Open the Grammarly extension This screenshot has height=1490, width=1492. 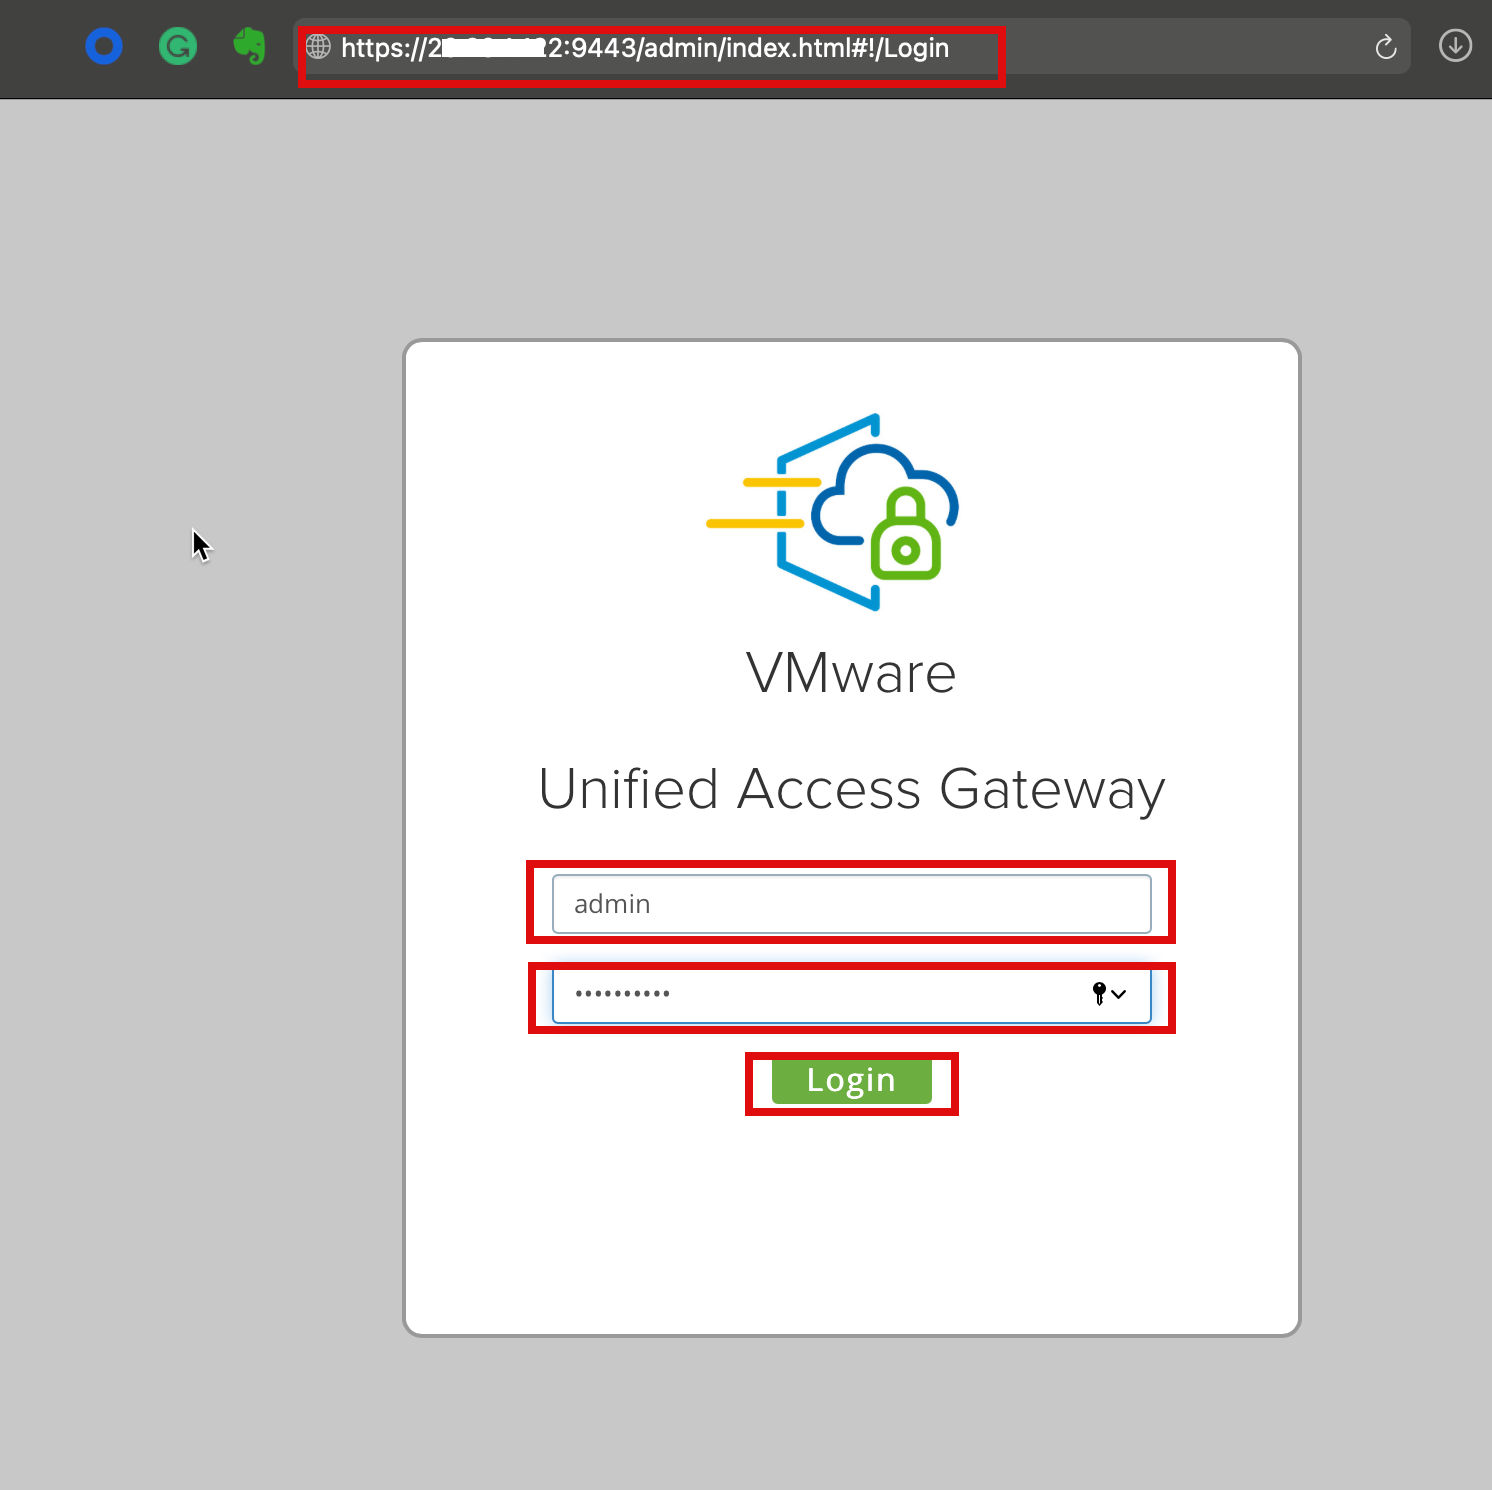(178, 47)
